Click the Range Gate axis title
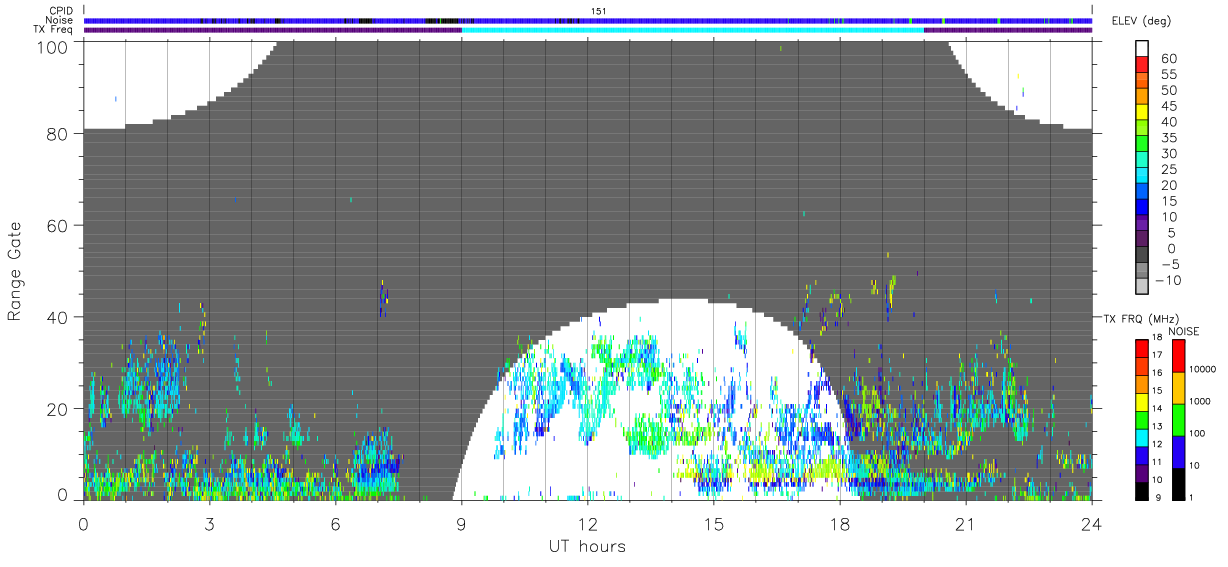Screen dimensions: 1228x567 [15, 271]
